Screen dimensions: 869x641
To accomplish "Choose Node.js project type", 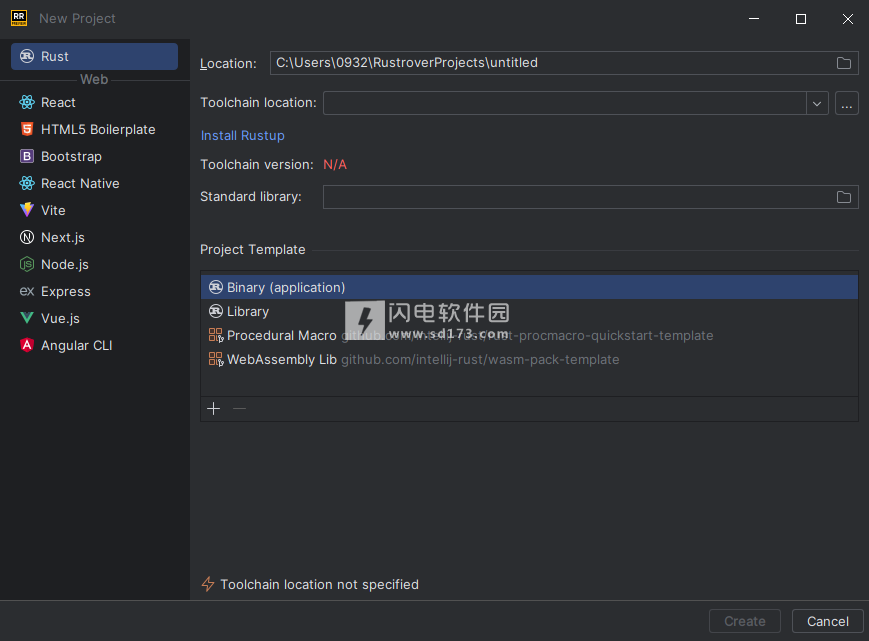I will 94,265.
